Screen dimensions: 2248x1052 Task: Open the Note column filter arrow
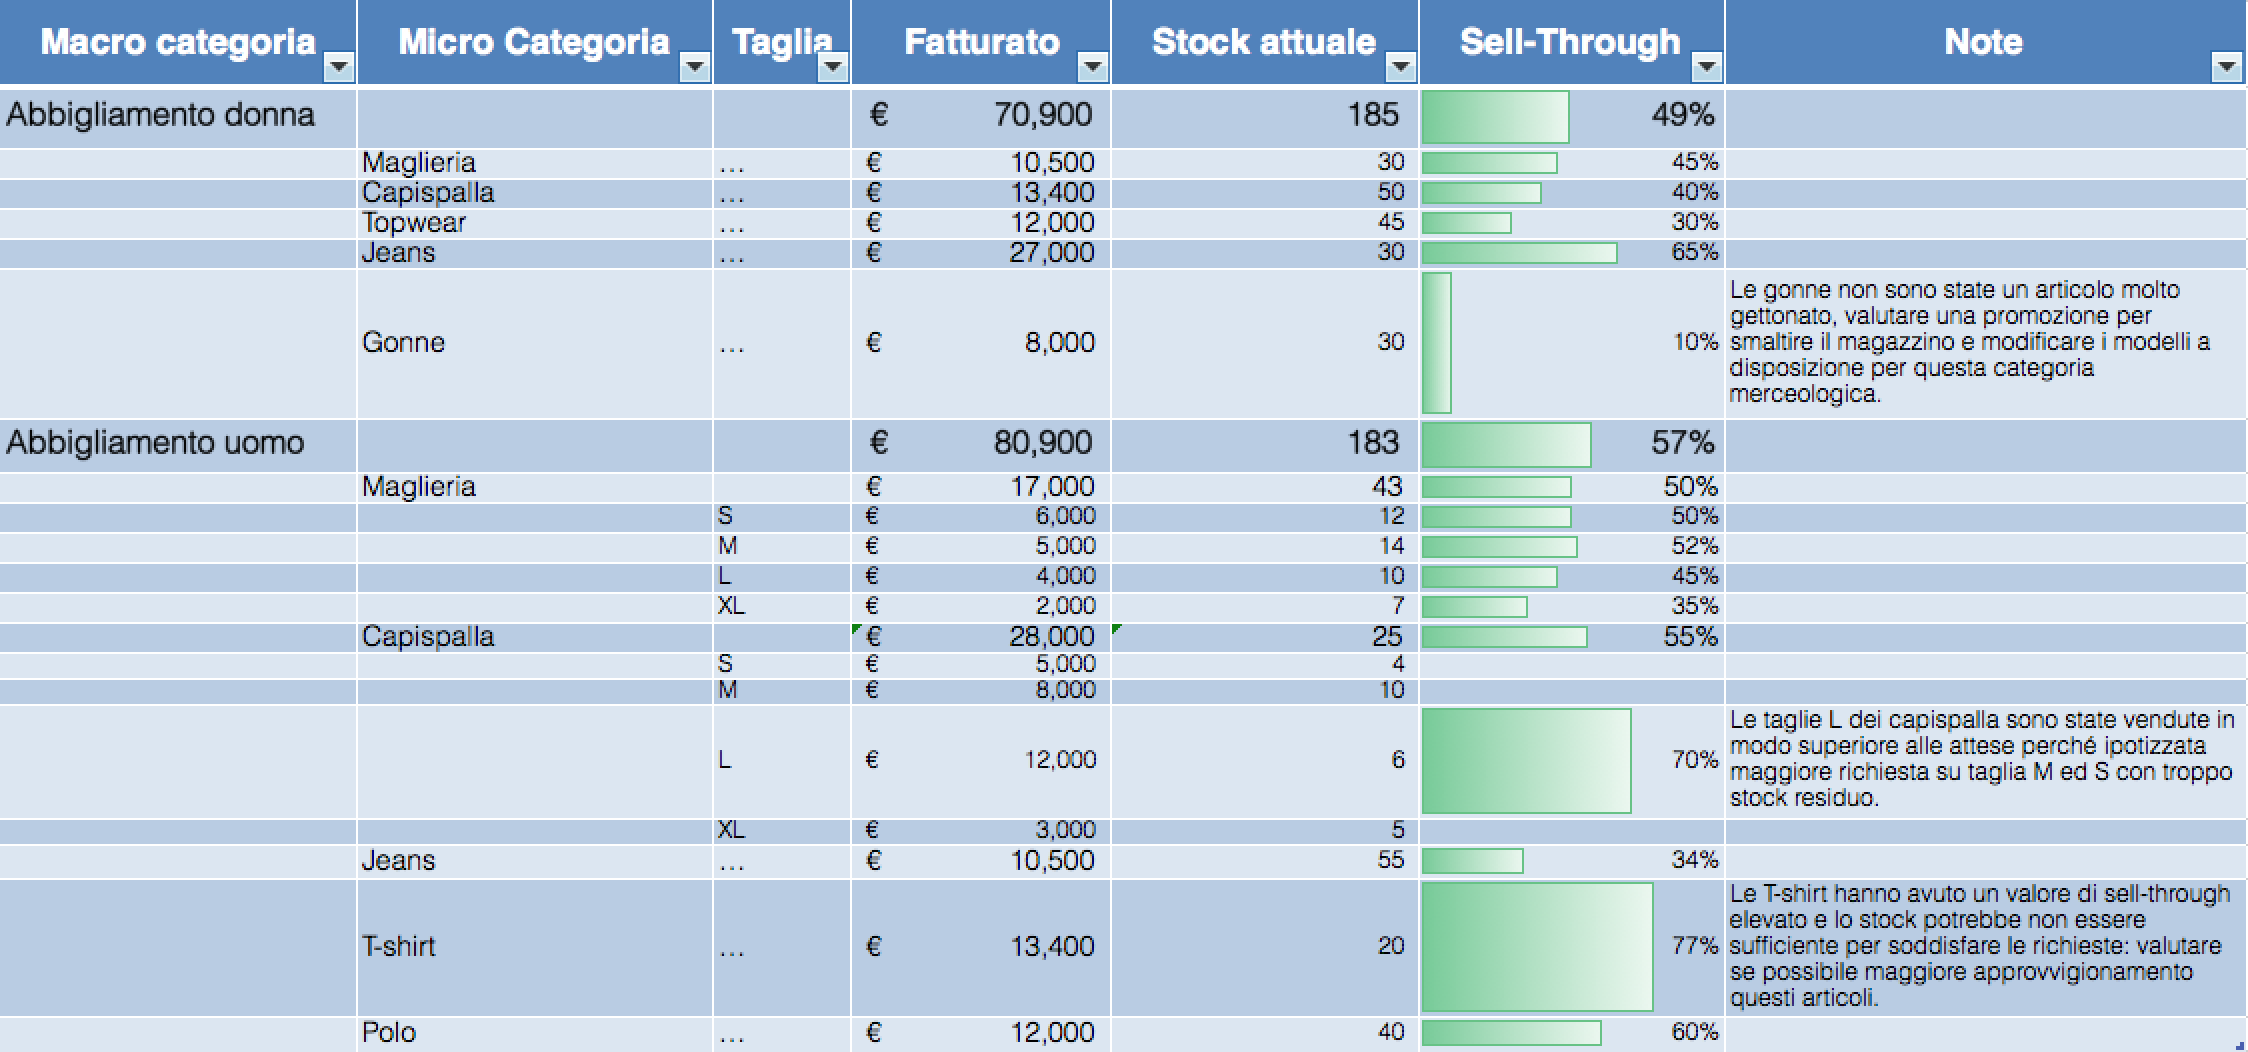(2228, 68)
